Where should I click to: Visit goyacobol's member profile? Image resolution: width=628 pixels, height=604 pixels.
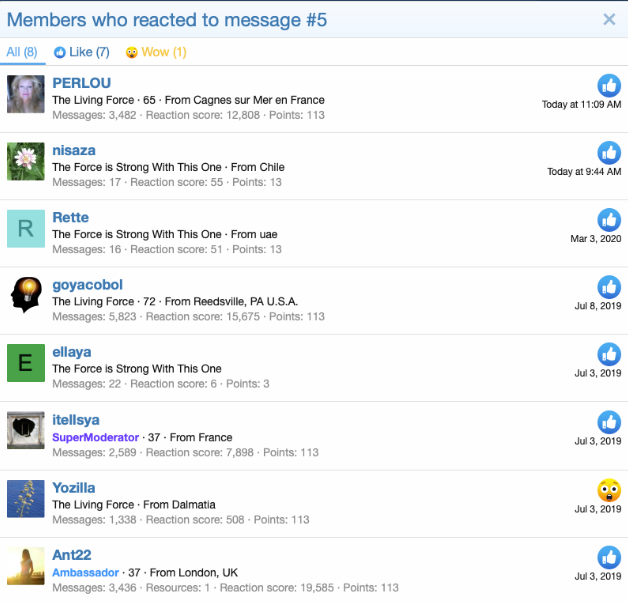87,285
